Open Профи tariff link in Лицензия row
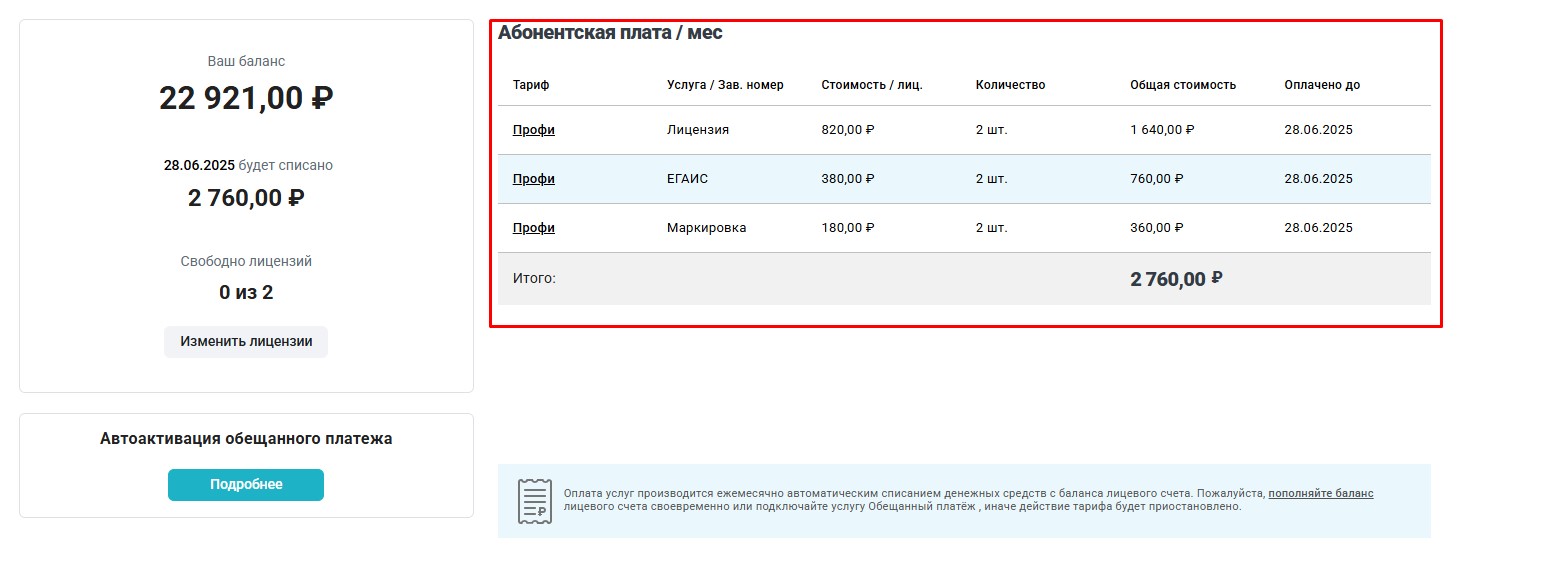This screenshot has width=1554, height=572. coord(534,130)
